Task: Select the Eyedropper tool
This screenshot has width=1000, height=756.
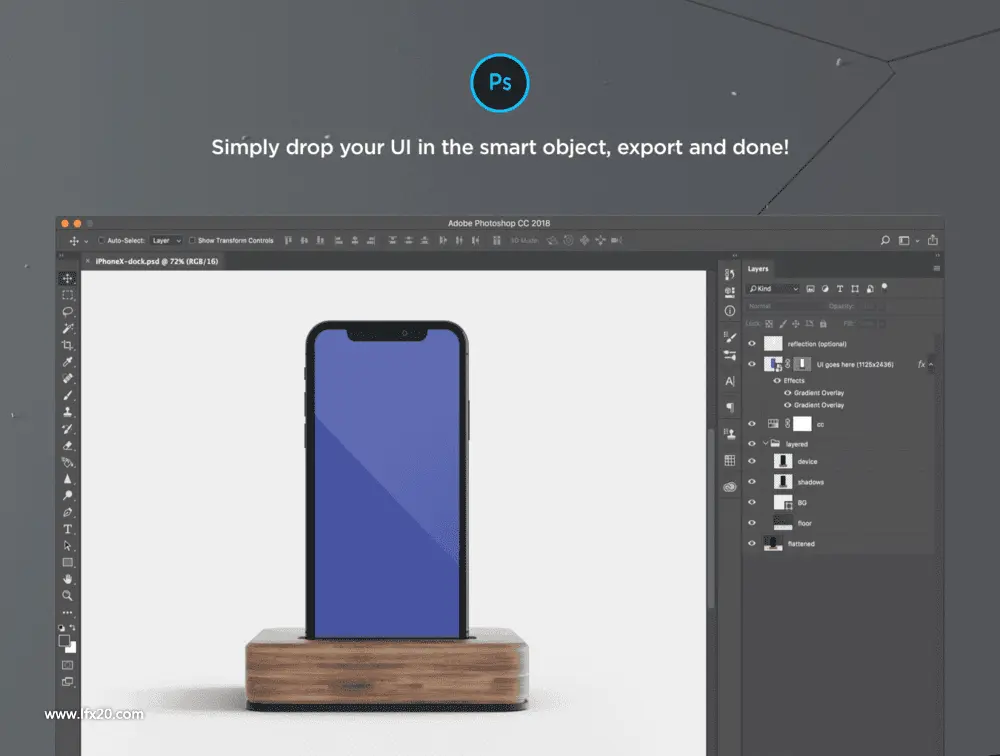Action: [x=67, y=362]
